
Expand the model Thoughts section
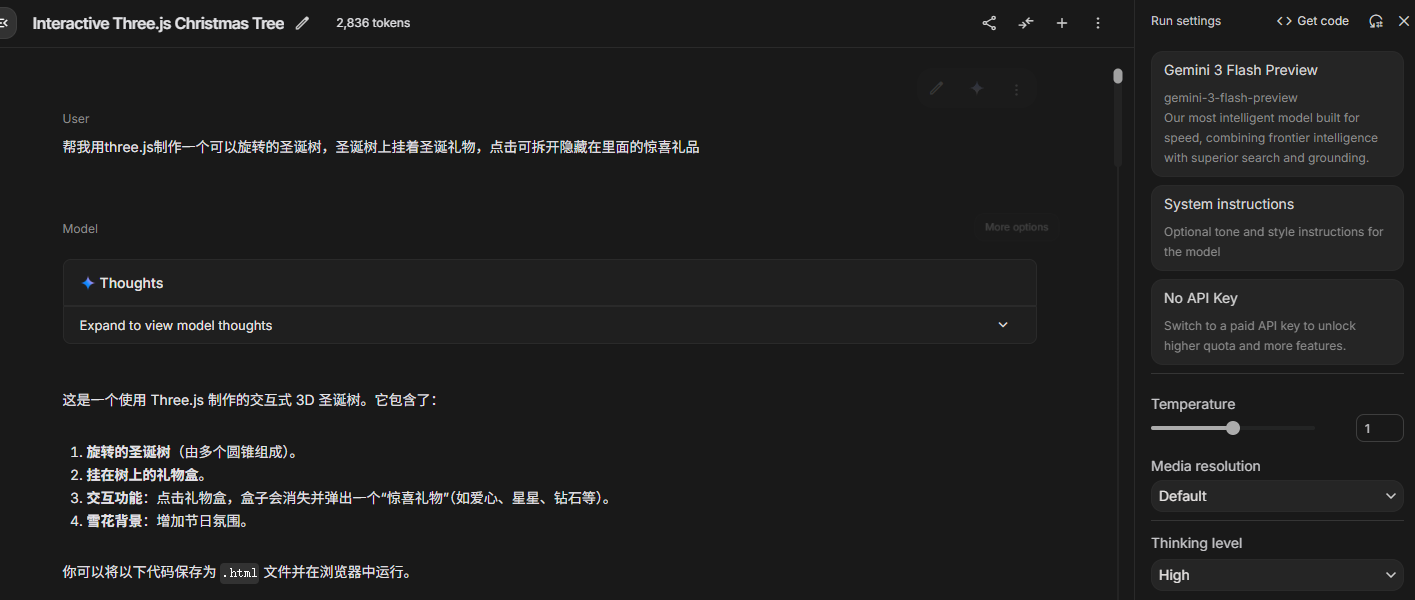click(x=550, y=325)
